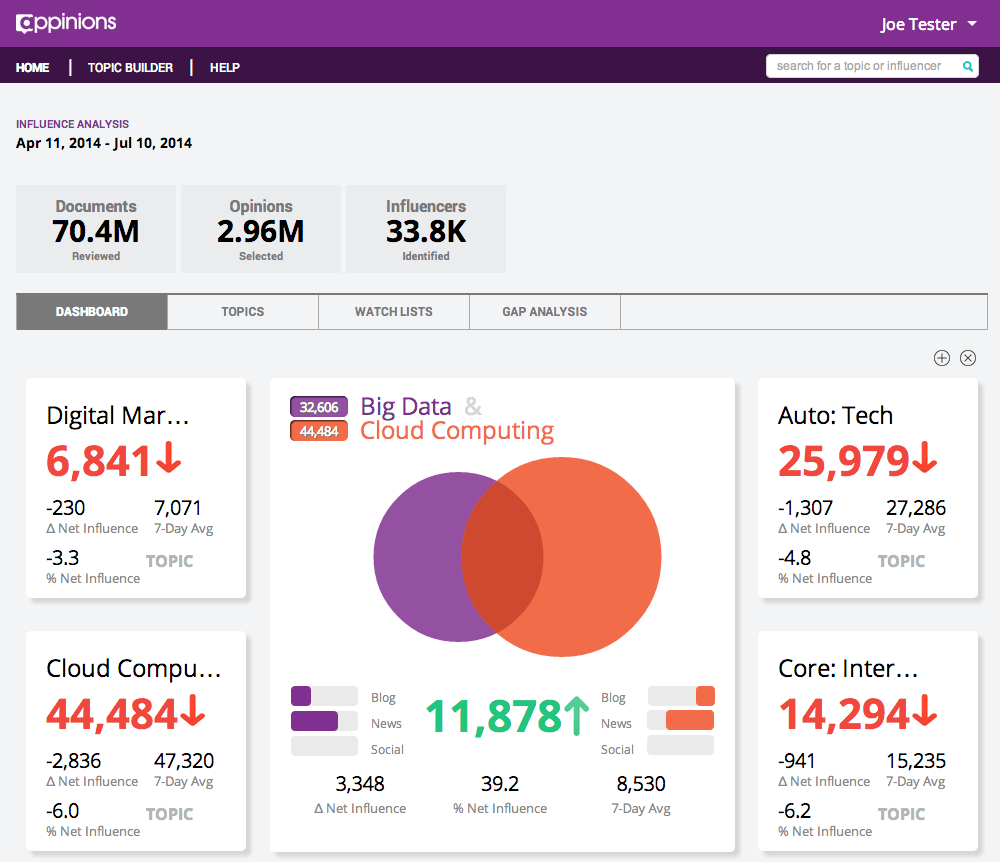The image size is (1000, 862).
Task: Click the add widget plus icon
Action: (941, 358)
